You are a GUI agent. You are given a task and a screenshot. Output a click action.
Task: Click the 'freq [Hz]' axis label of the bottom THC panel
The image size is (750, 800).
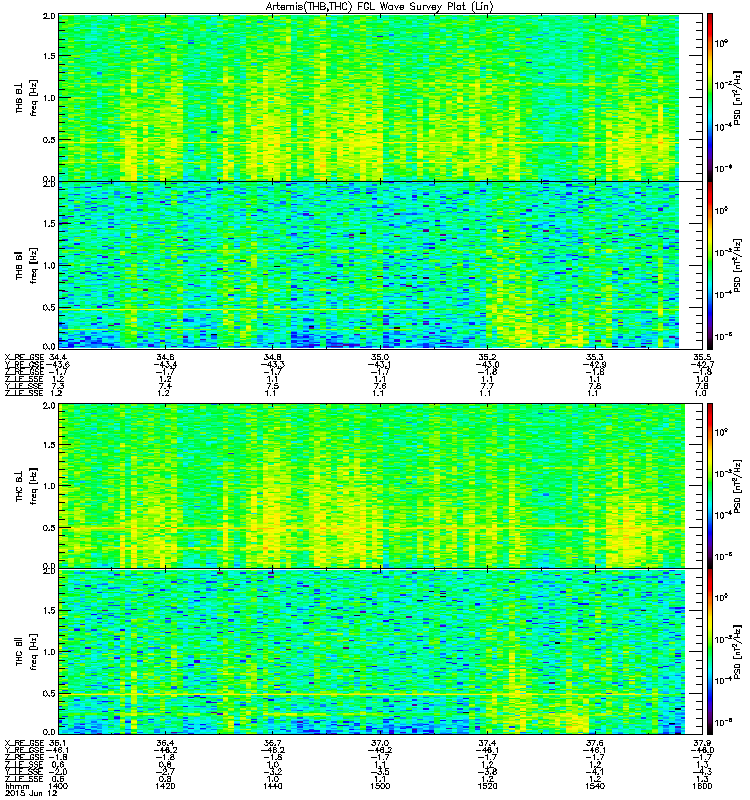(33, 652)
